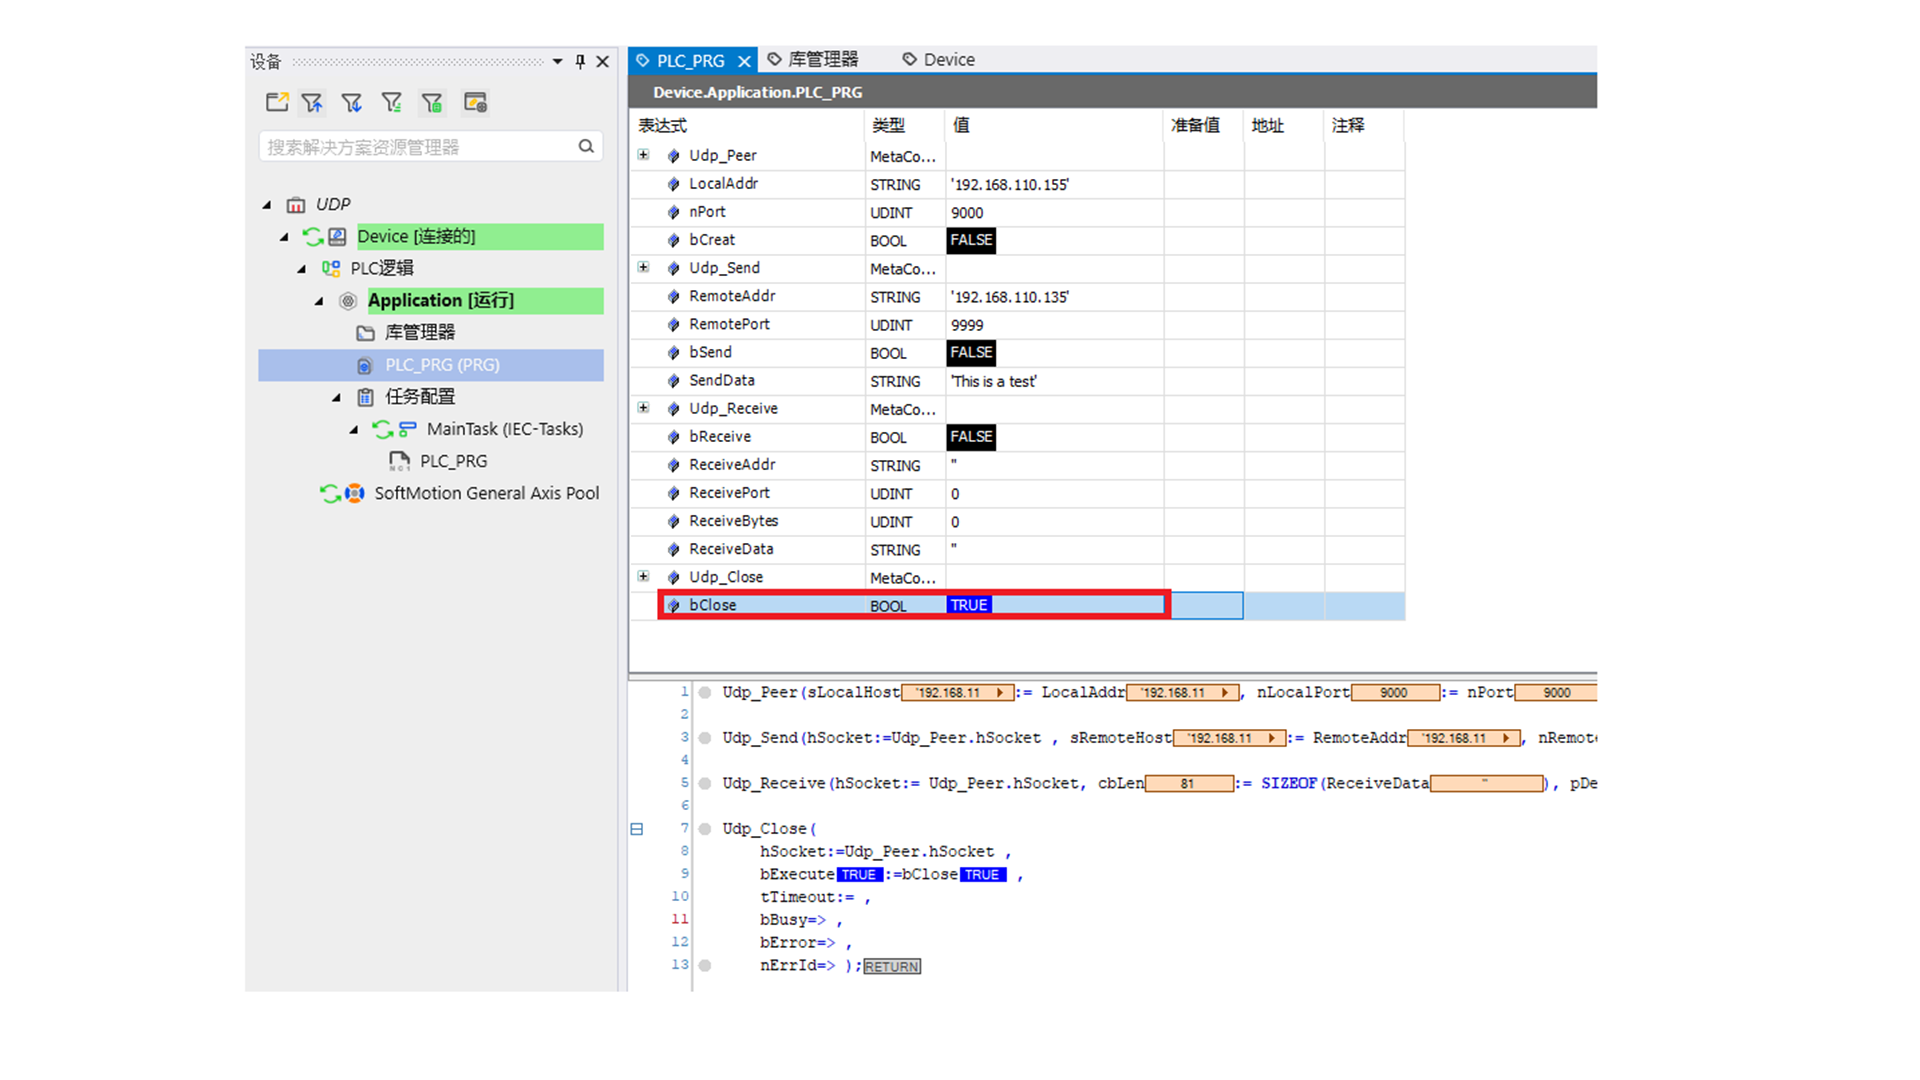Image resolution: width=1920 pixels, height=1080 pixels.
Task: Open the 设备 panel dropdown arrow
Action: click(557, 62)
